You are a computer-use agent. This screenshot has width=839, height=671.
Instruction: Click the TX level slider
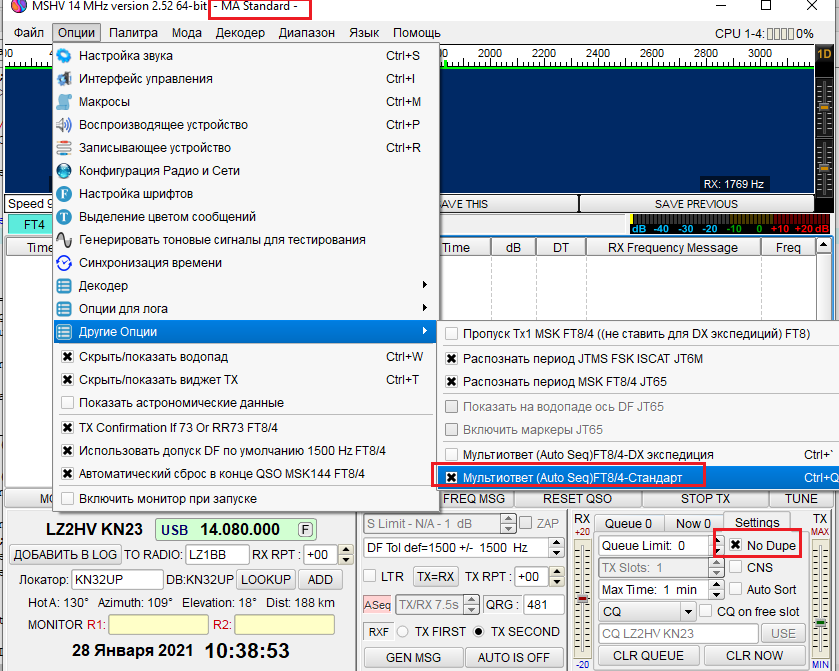[x=821, y=622]
